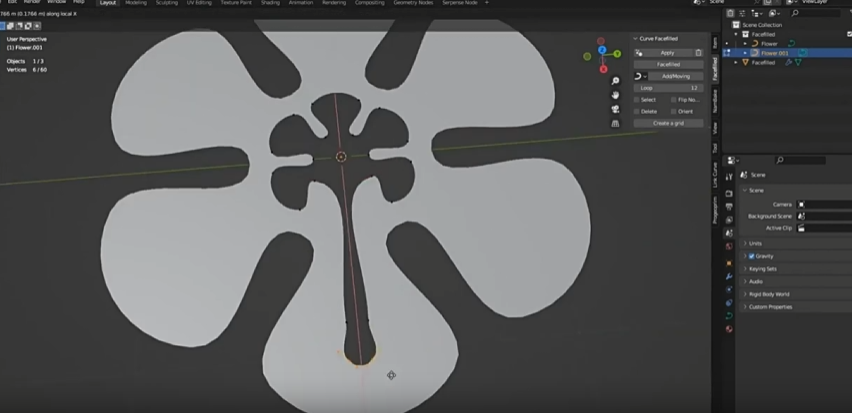The image size is (852, 413).
Task: Click the pan hand icon in viewport
Action: tap(614, 94)
